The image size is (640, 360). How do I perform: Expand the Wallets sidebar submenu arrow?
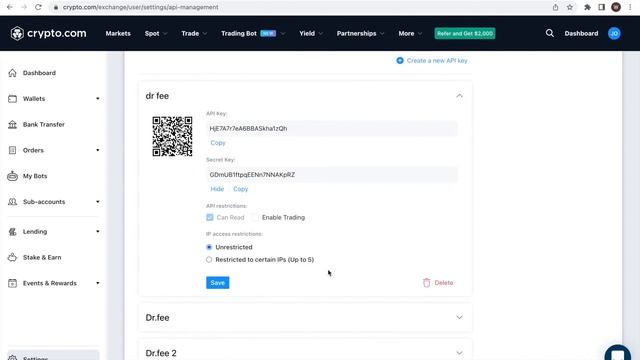(x=98, y=98)
